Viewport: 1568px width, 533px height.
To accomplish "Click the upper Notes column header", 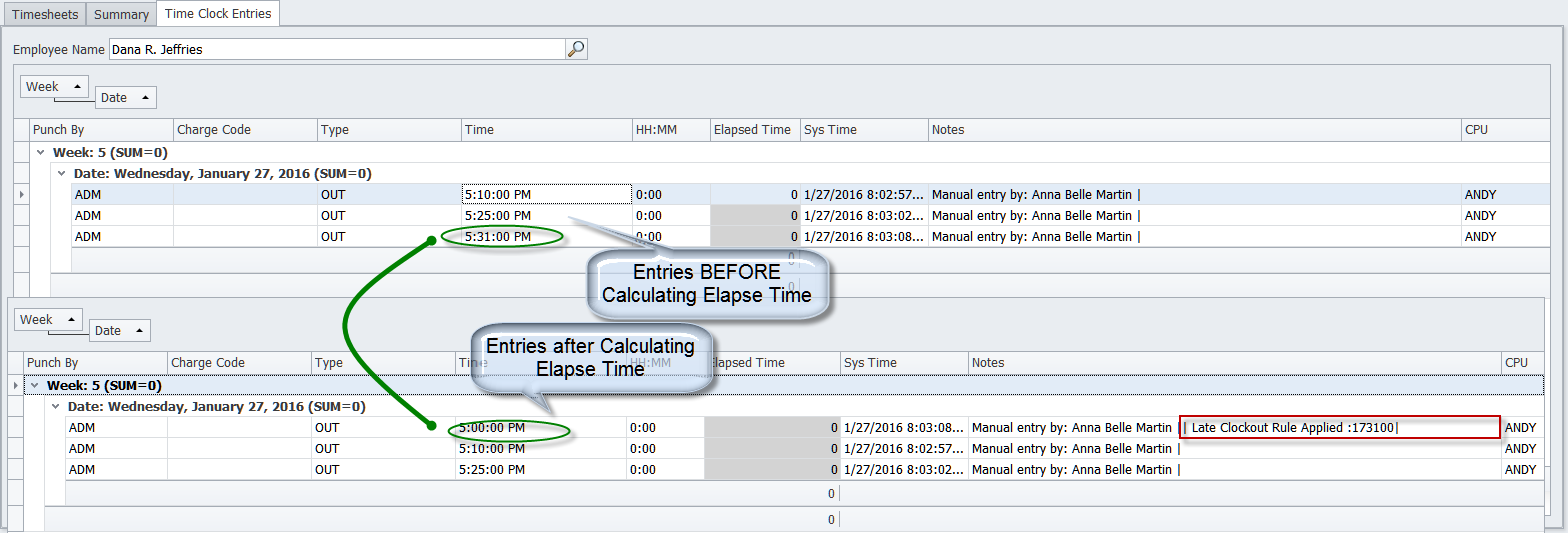I will 1194,130.
